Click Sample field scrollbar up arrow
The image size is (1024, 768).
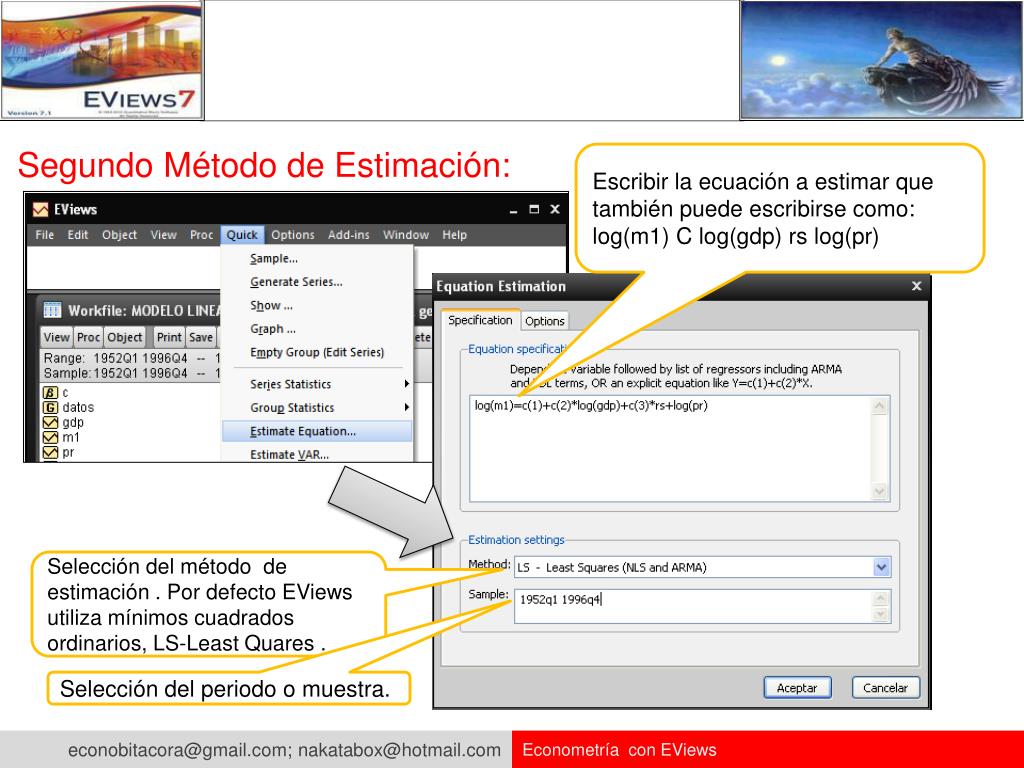(880, 598)
